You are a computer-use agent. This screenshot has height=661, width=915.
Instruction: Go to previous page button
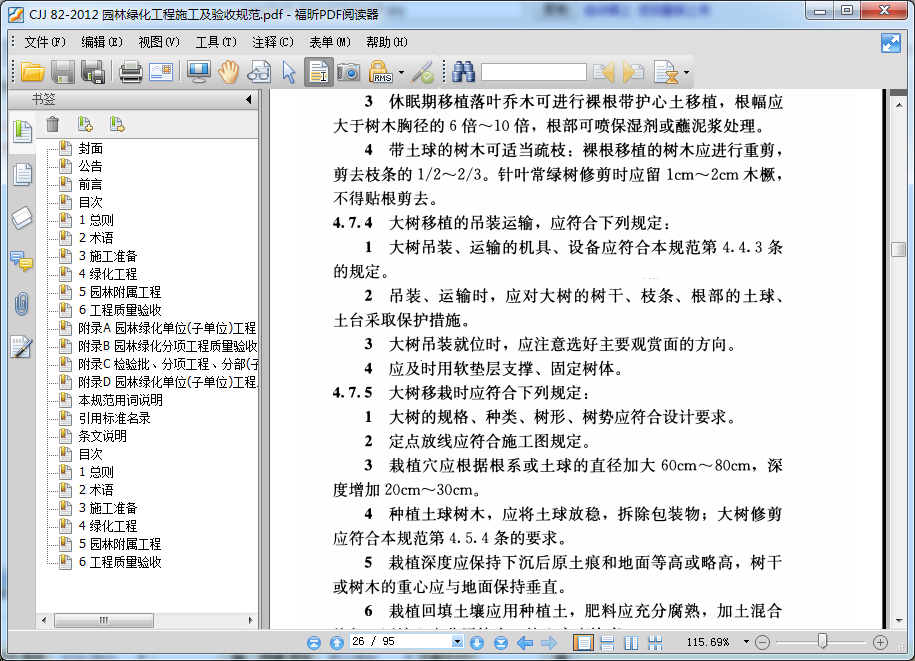(x=337, y=642)
